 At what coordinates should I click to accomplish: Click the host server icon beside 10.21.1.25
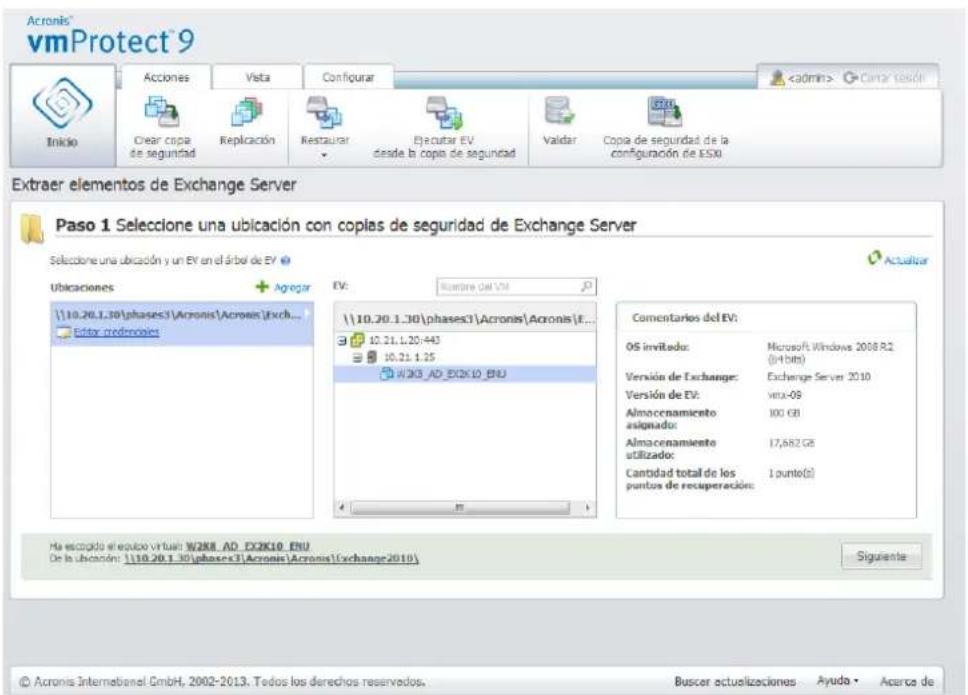point(372,357)
